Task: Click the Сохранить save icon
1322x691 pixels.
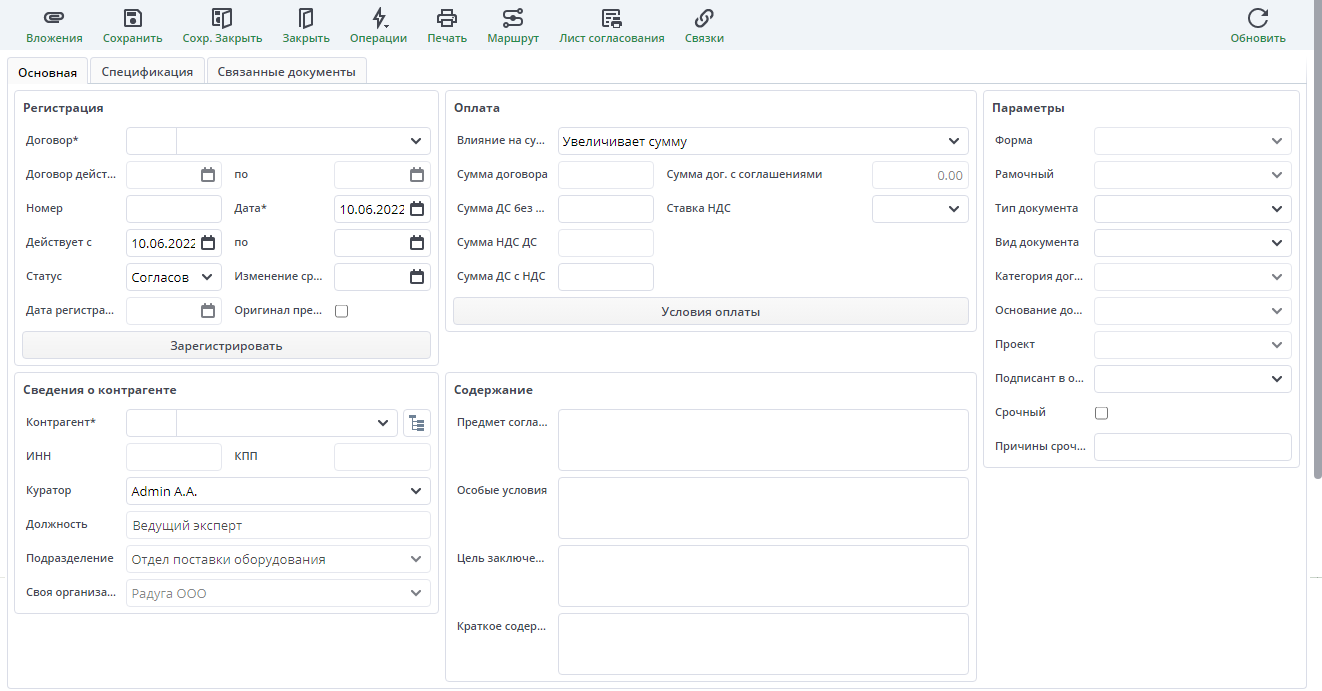Action: click(132, 18)
